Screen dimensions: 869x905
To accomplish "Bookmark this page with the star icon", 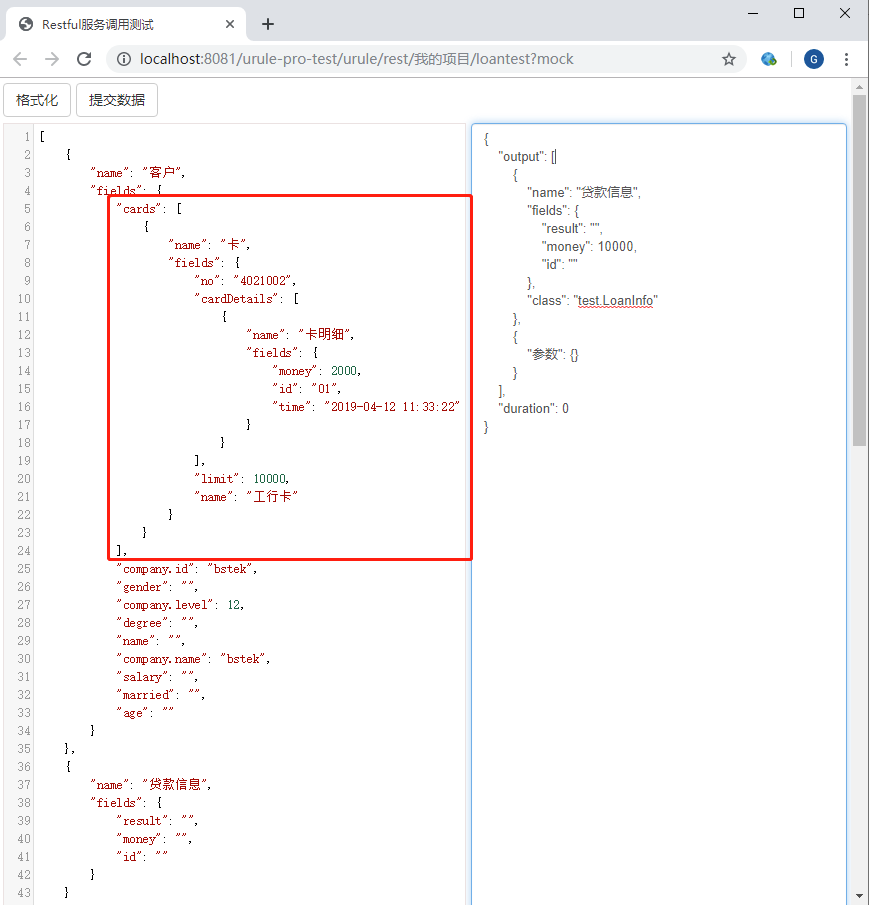I will pos(729,59).
